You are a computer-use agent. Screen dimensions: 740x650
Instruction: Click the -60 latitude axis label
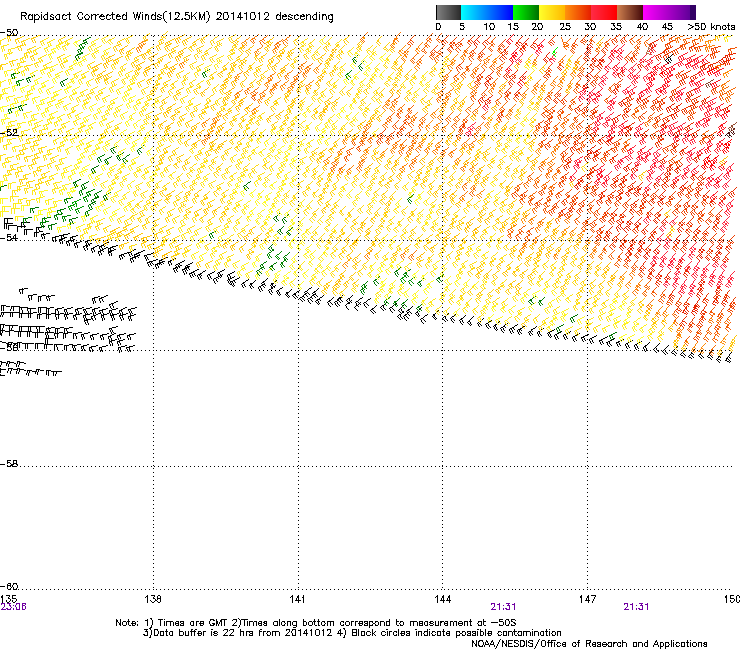click(x=9, y=587)
